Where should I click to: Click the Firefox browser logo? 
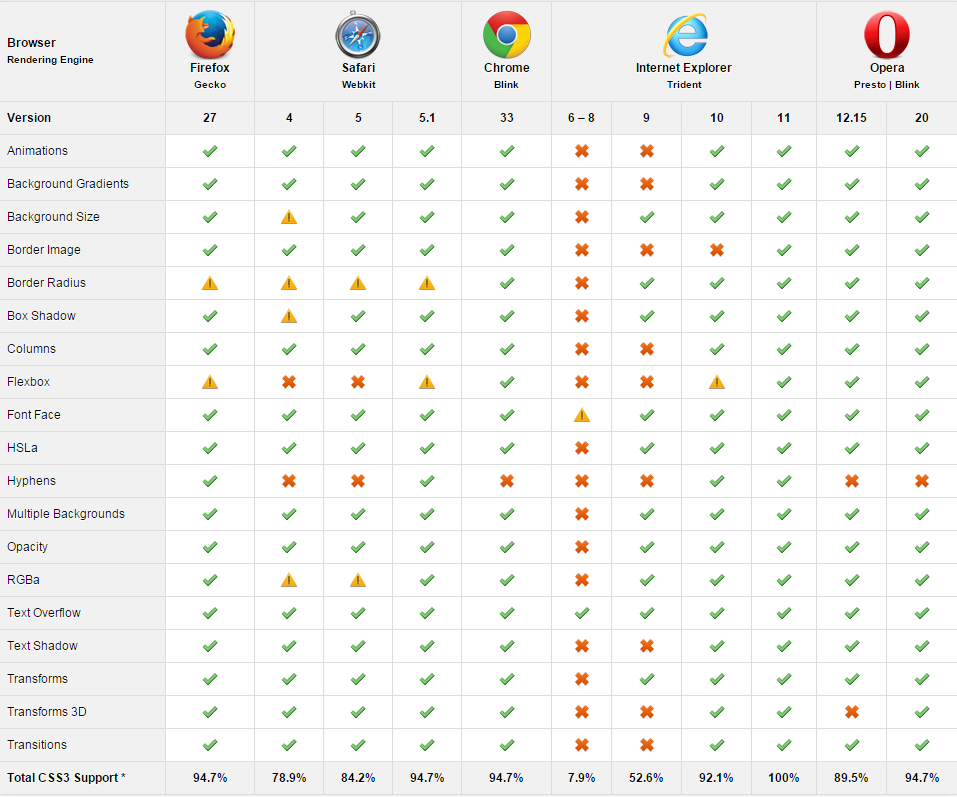(x=210, y=34)
